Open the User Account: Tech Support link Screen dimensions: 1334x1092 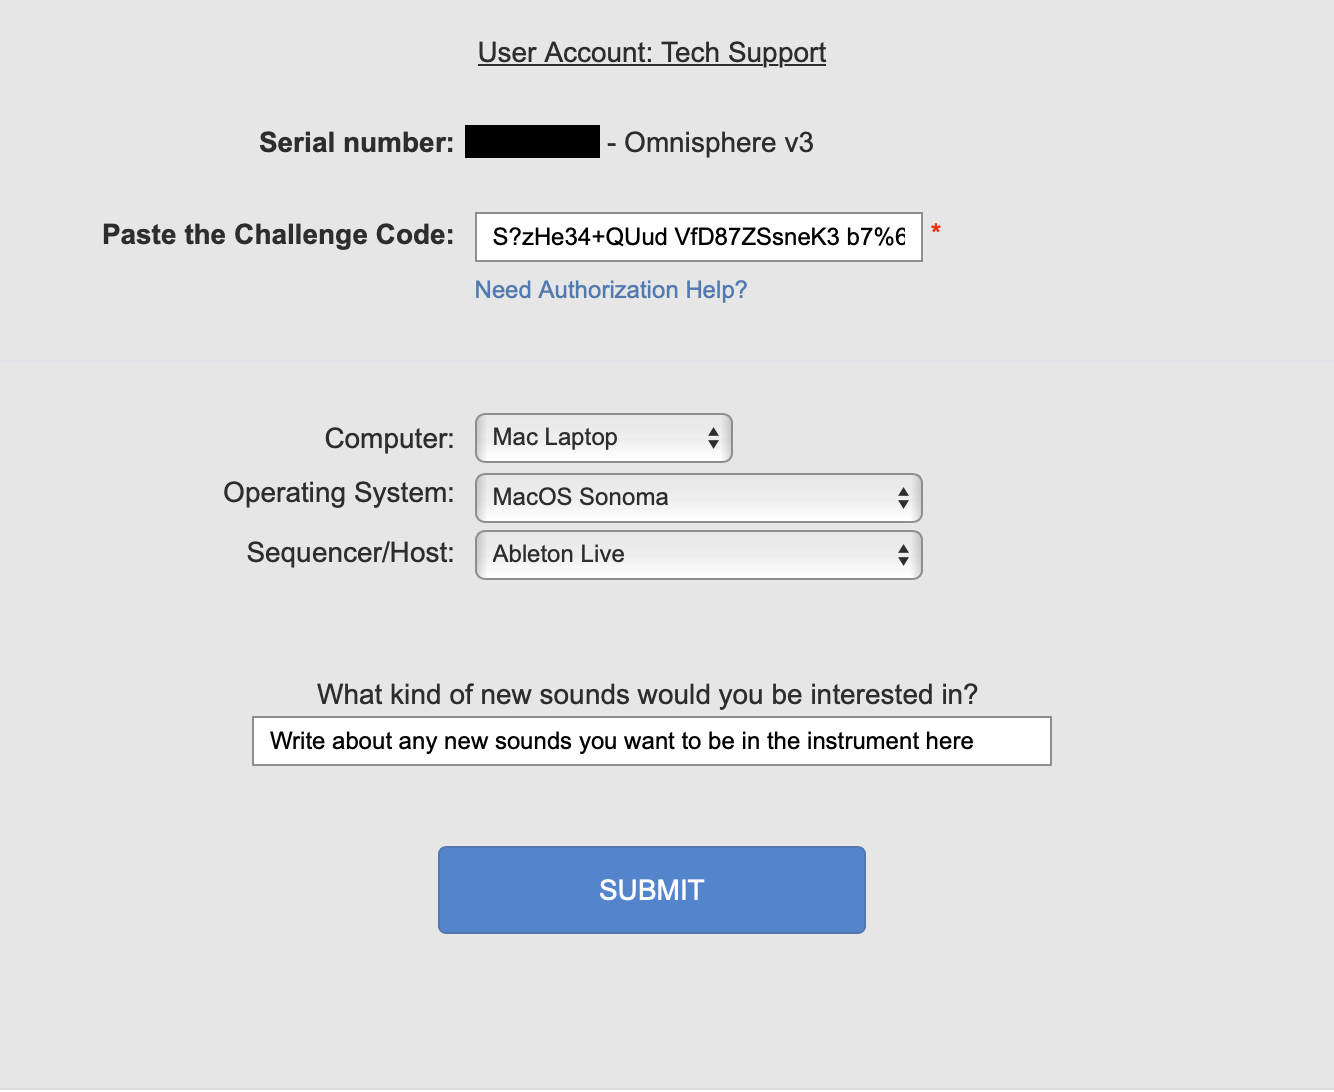652,53
